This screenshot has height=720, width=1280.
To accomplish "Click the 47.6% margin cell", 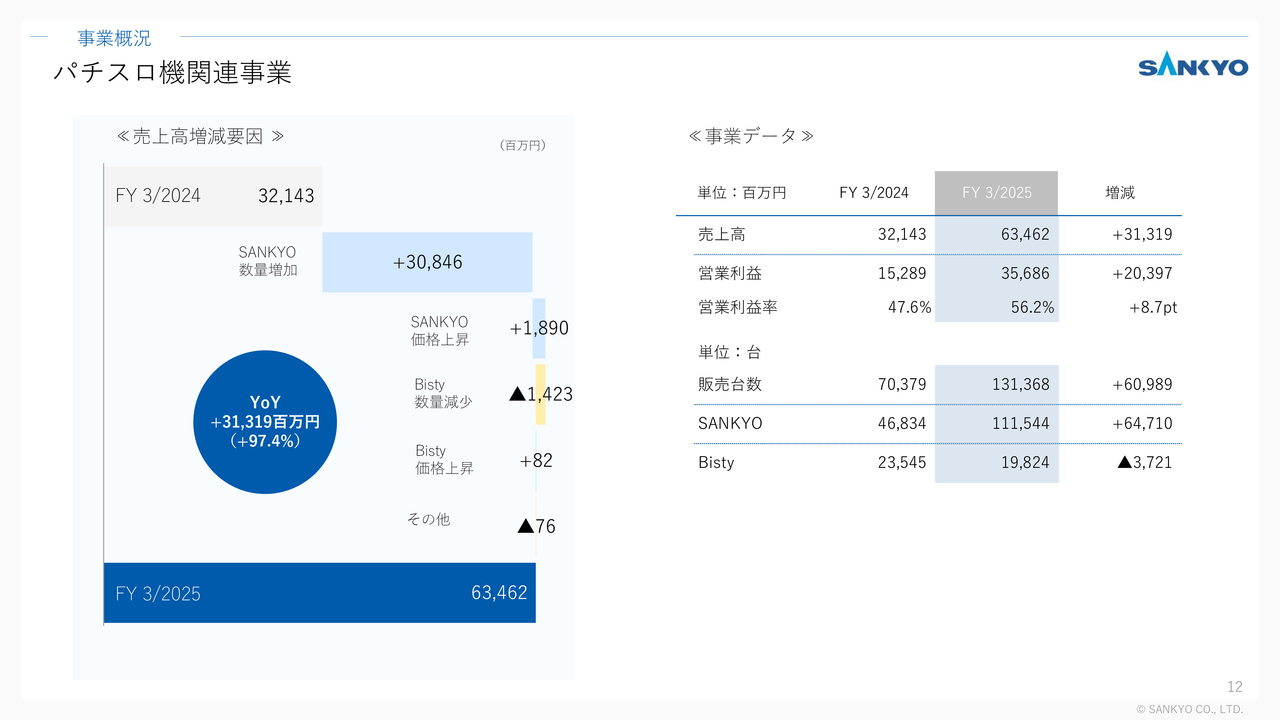I will (x=910, y=308).
